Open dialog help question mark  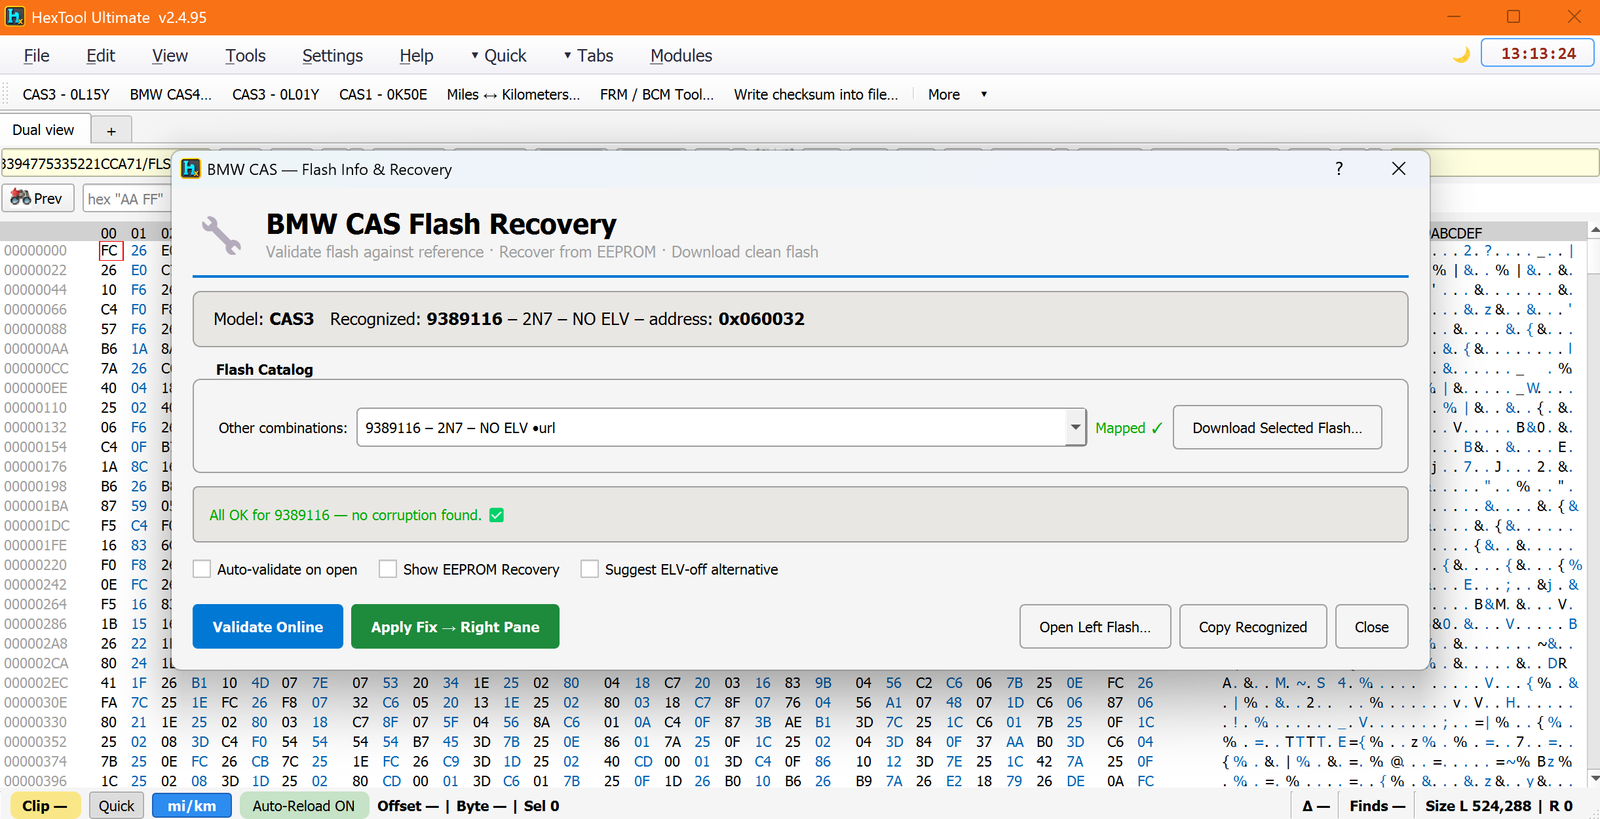point(1339,169)
